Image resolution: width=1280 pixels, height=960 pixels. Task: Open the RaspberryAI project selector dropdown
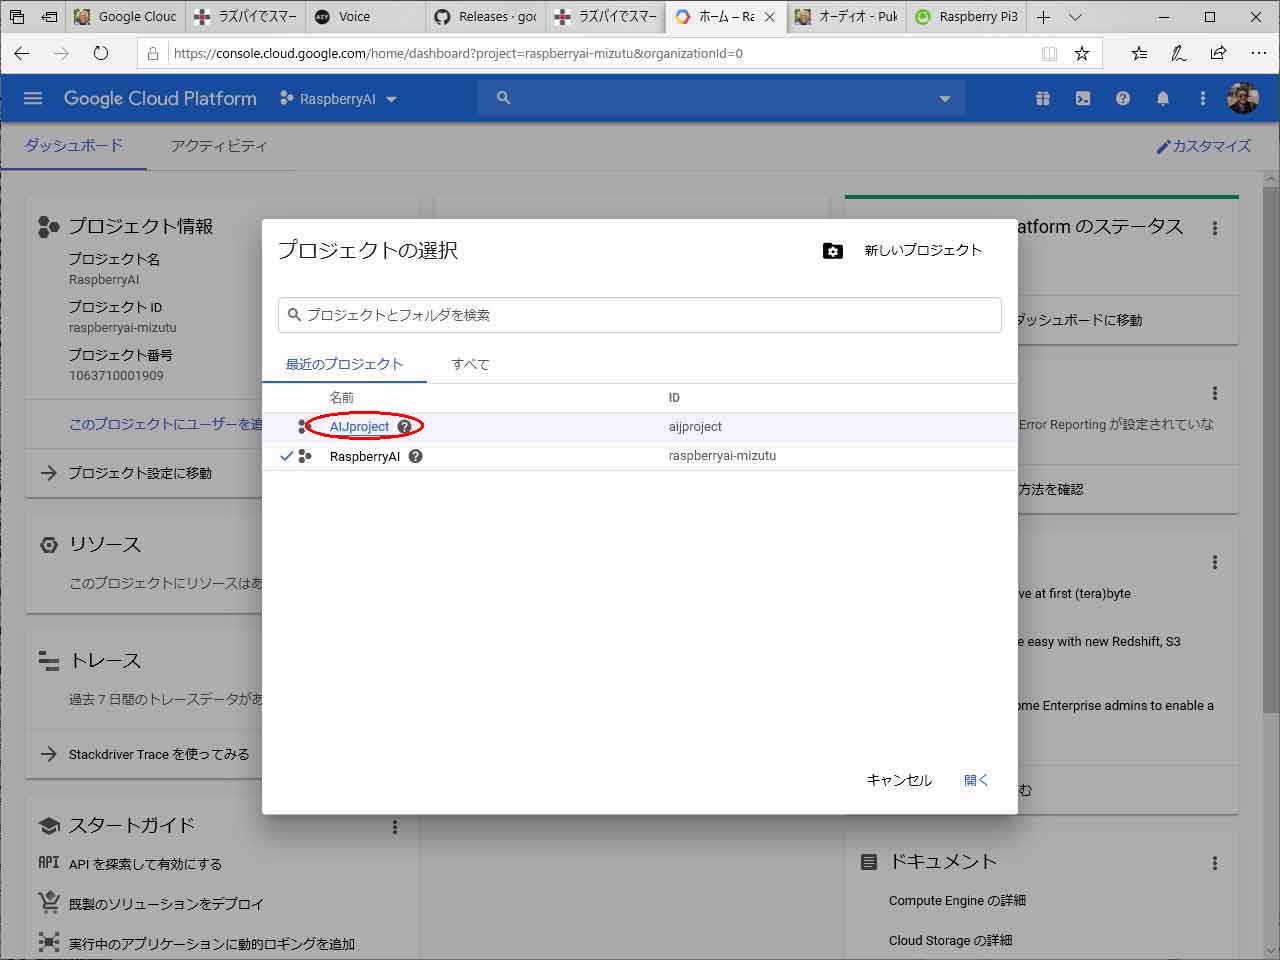338,98
